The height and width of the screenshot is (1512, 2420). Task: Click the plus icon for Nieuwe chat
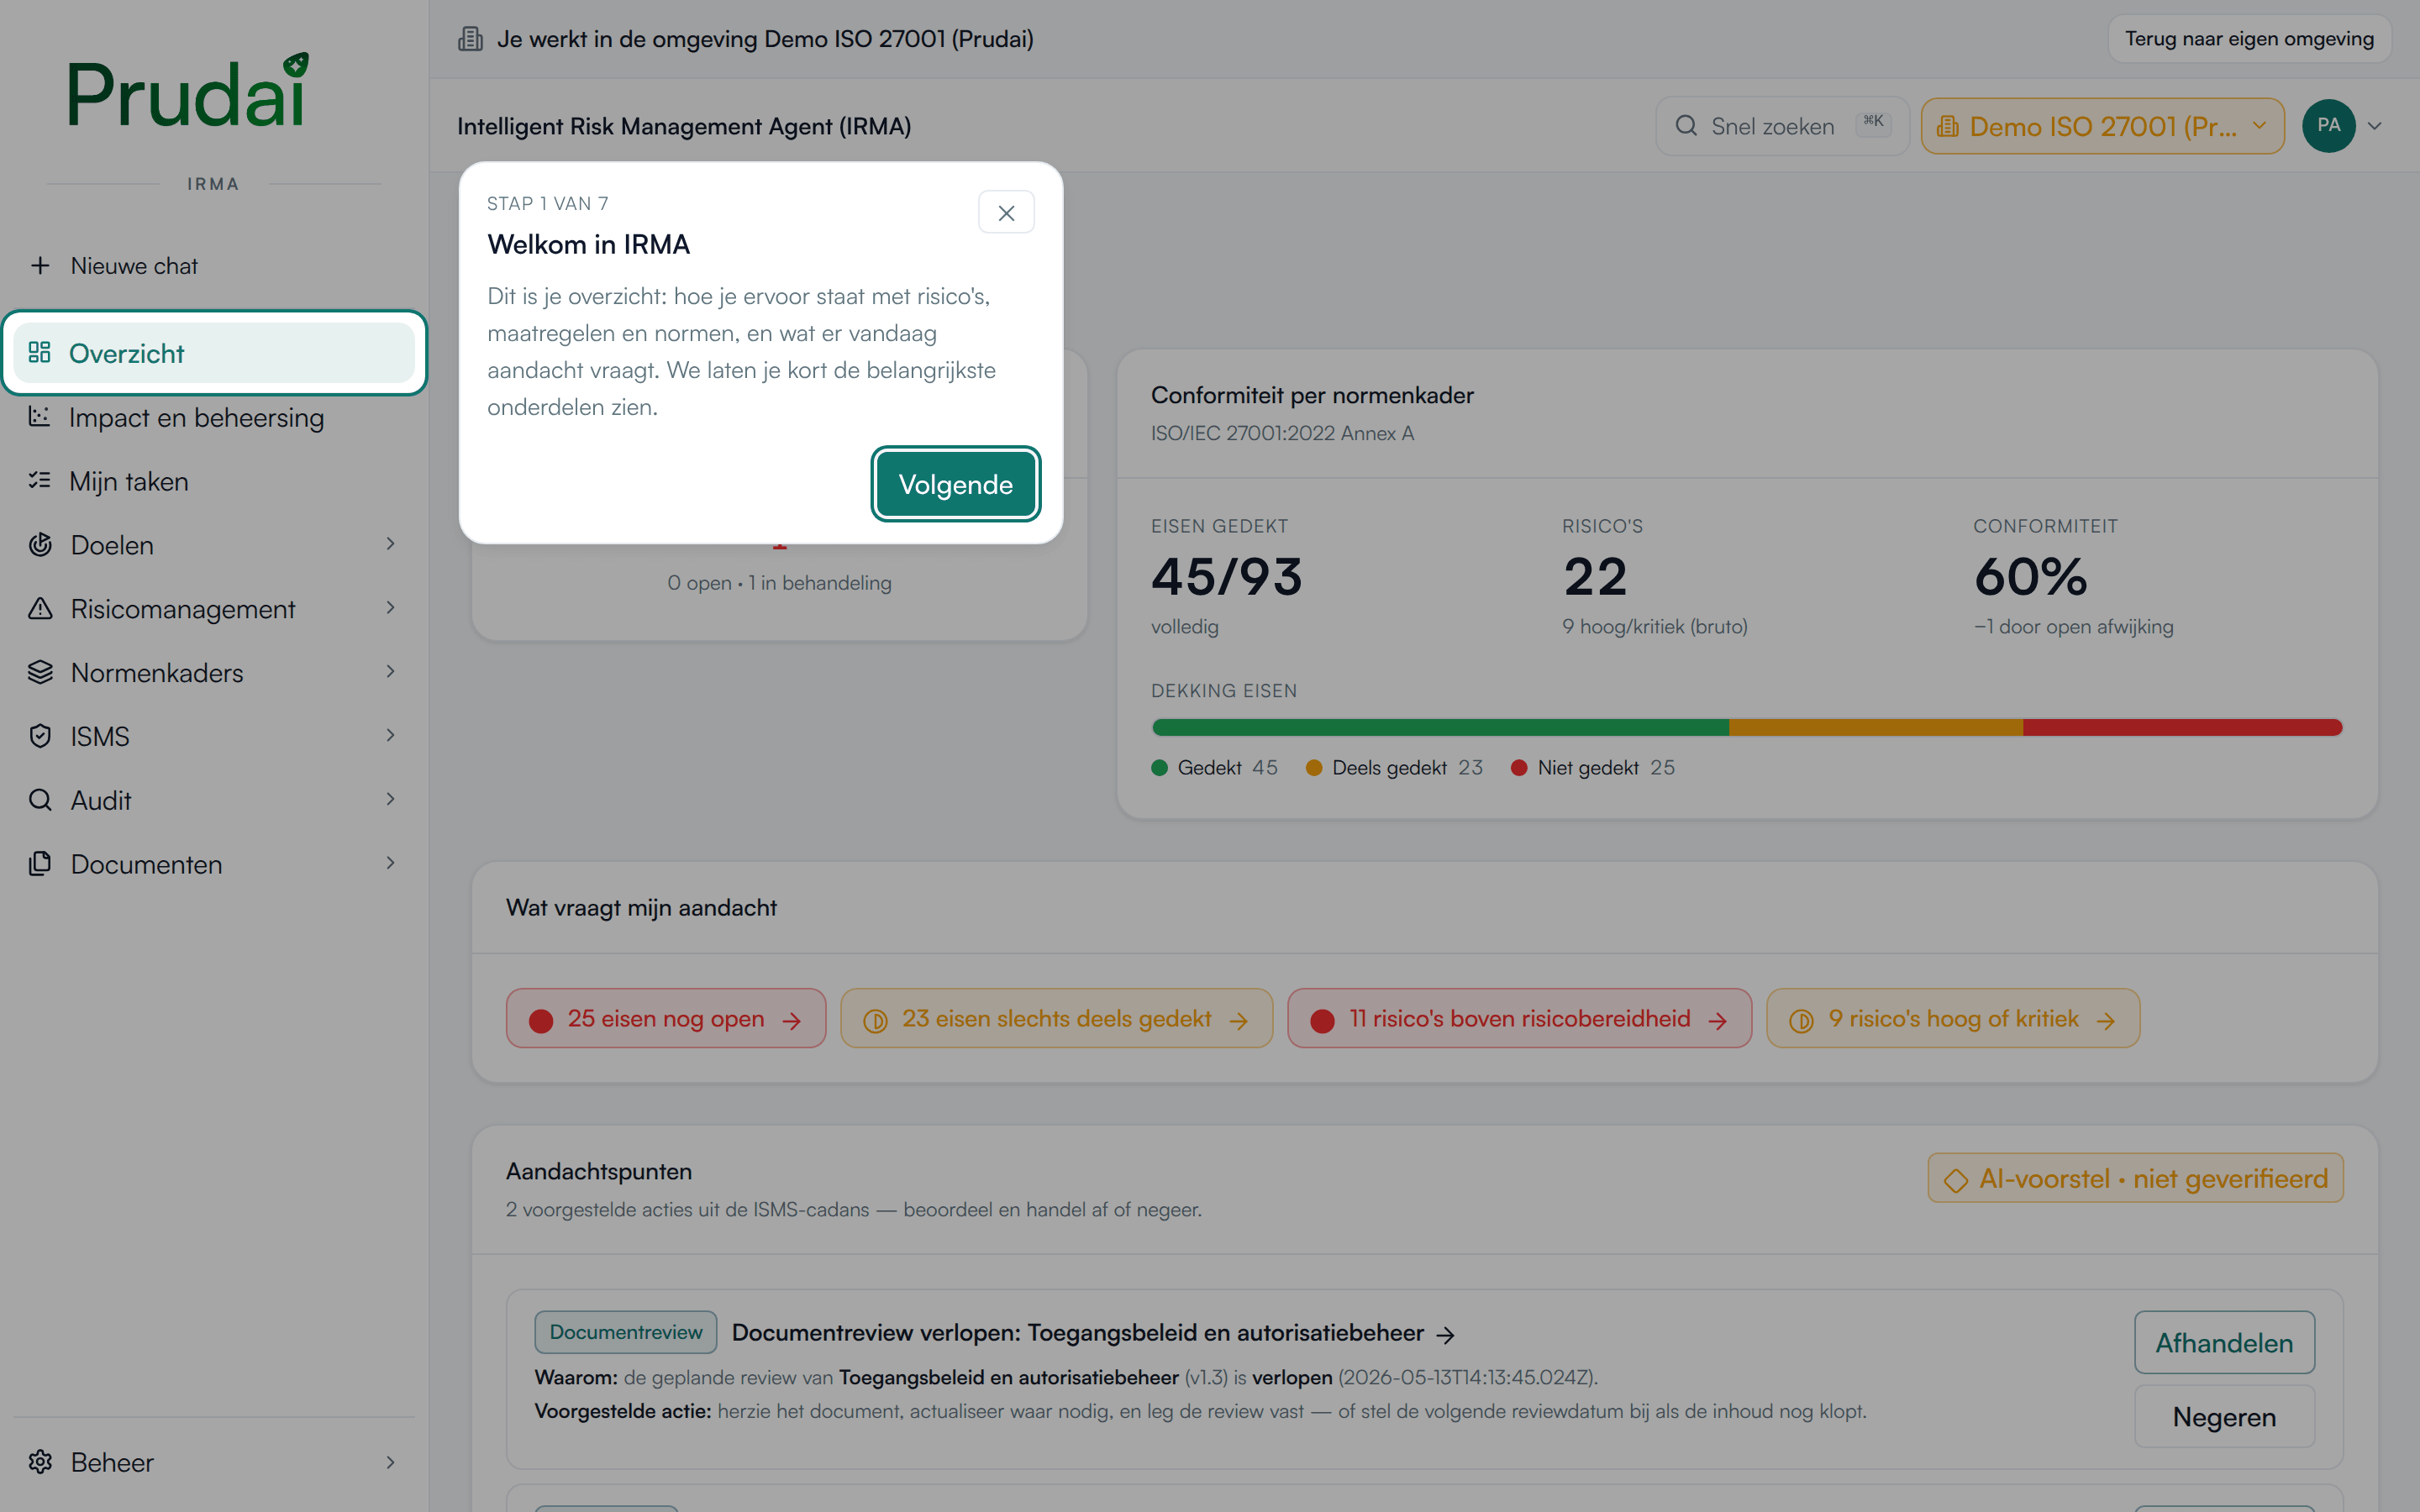point(40,266)
